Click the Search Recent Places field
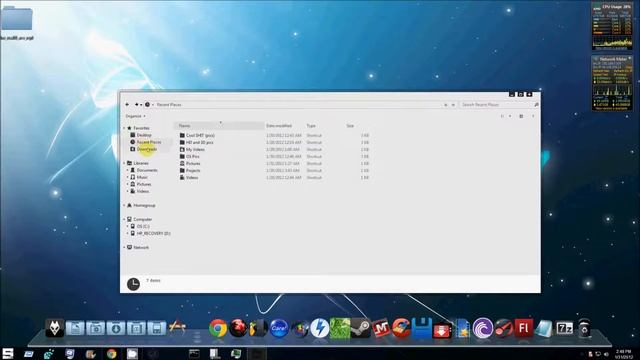640x360 pixels. point(496,105)
